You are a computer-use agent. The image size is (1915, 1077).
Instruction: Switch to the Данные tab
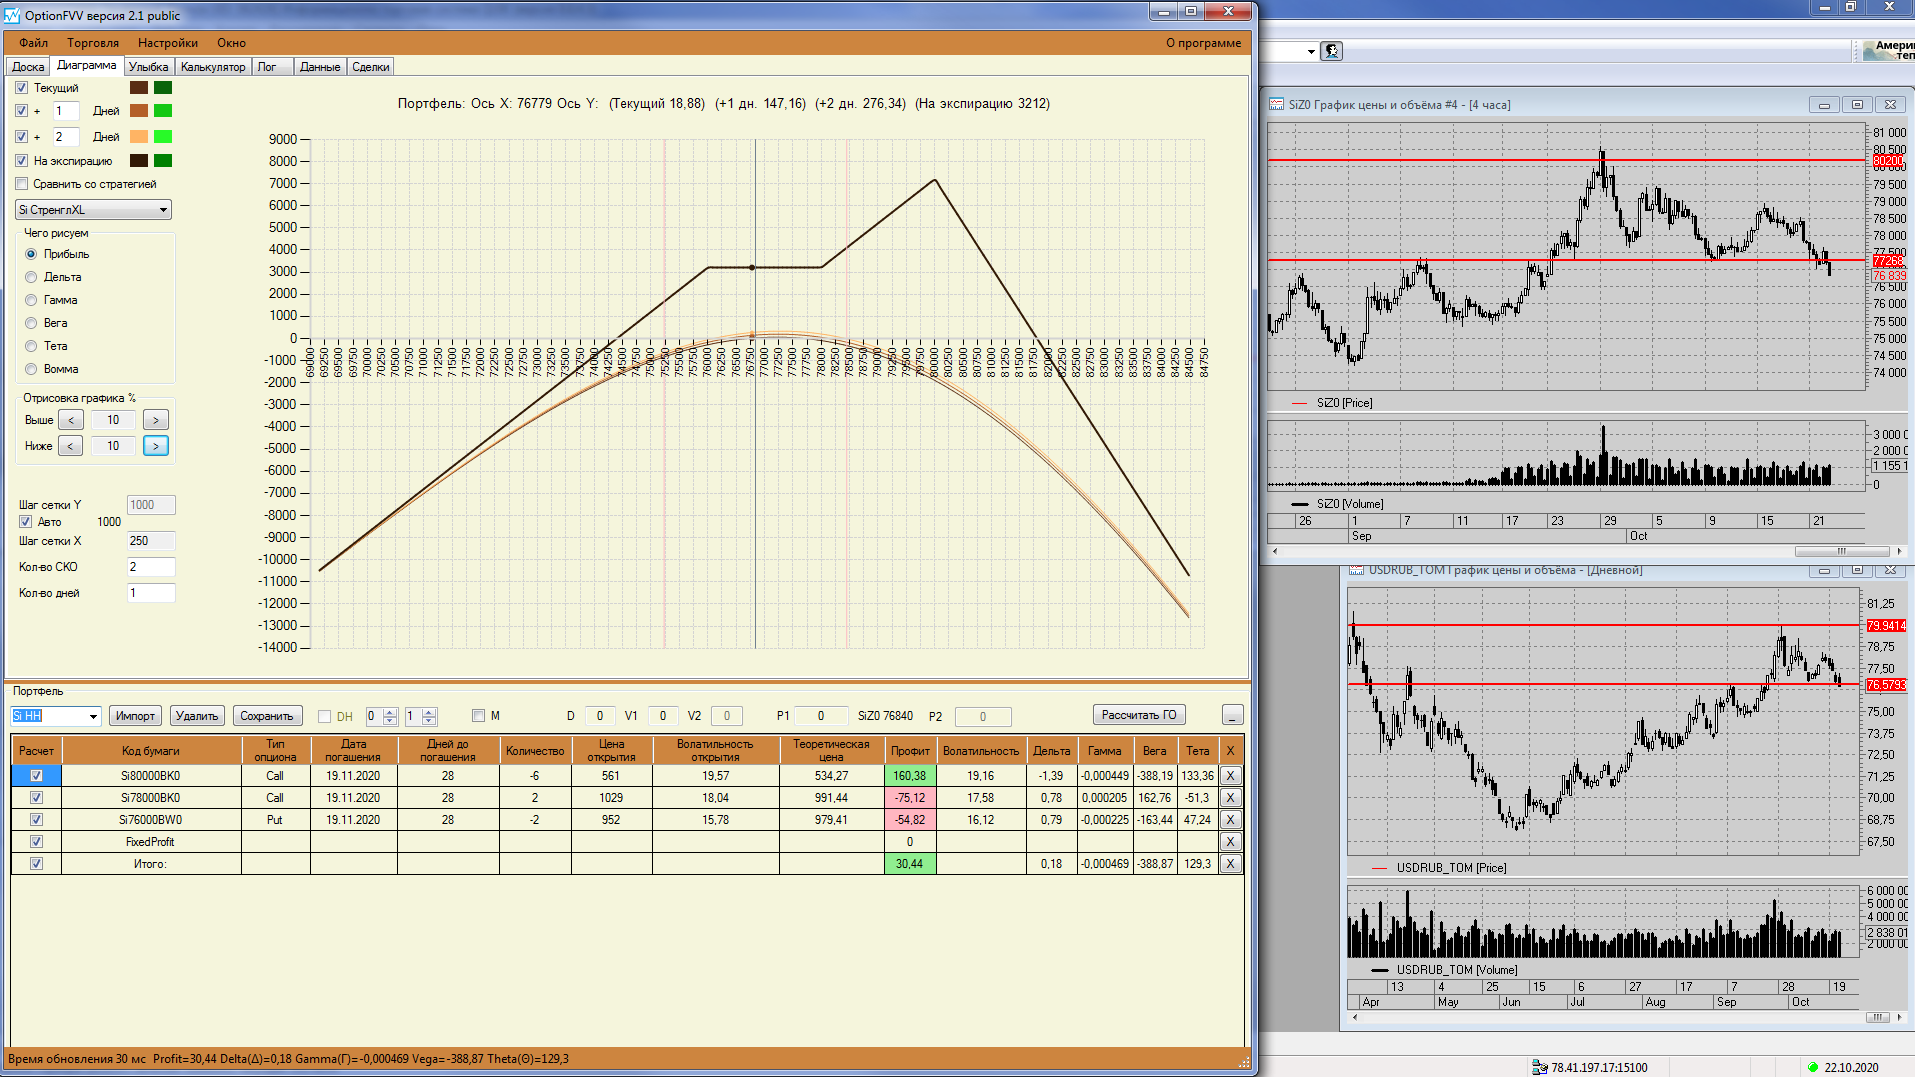pos(320,67)
